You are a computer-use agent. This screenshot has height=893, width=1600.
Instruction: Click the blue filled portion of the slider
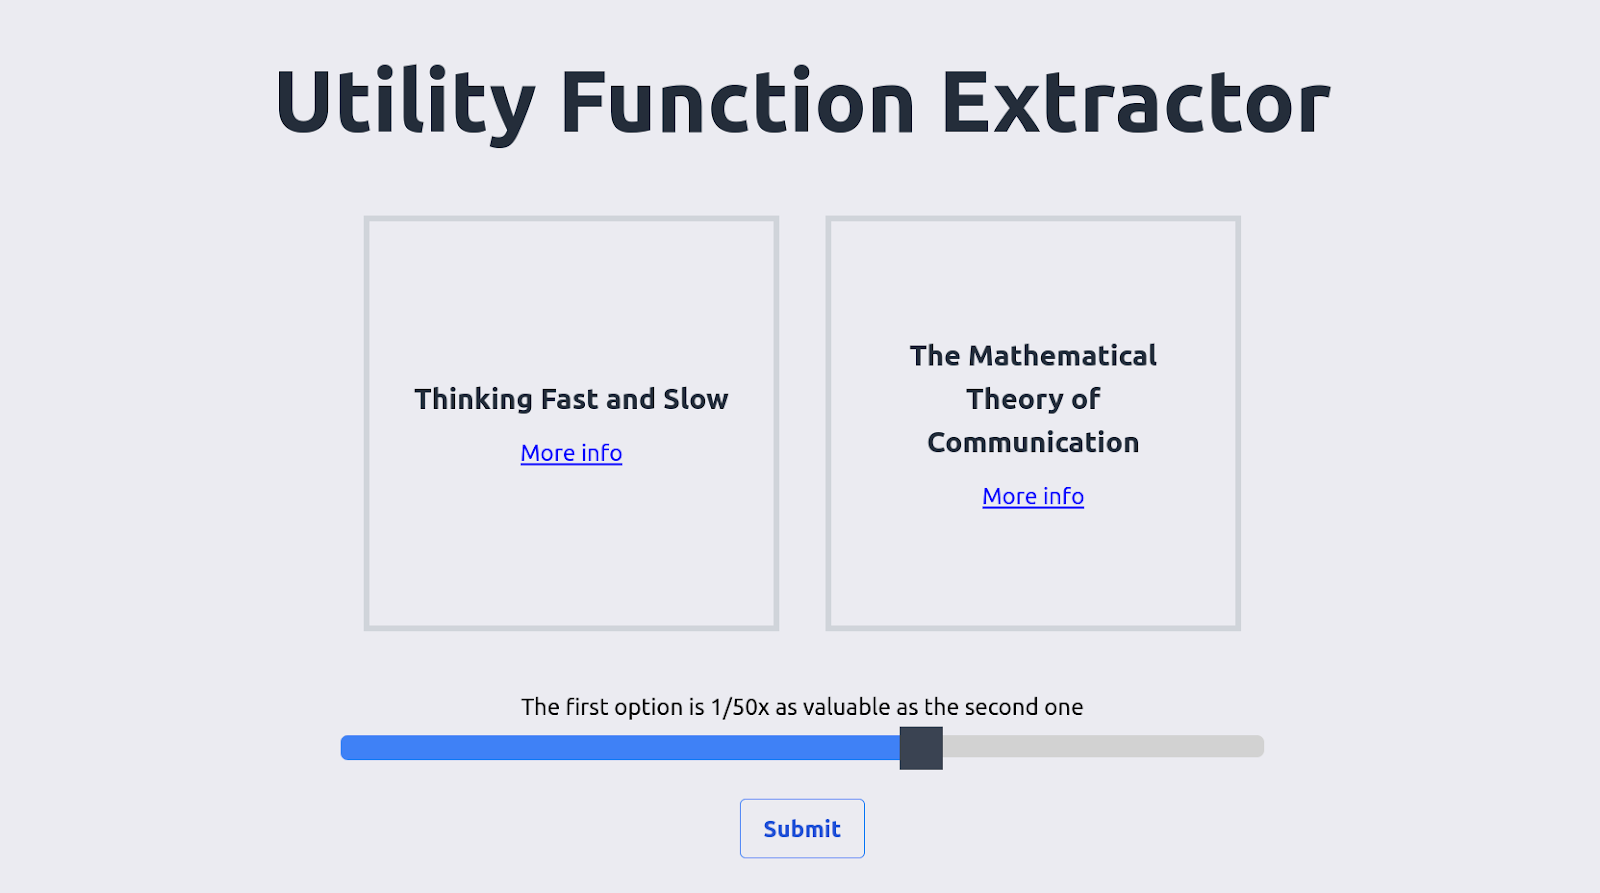(620, 747)
